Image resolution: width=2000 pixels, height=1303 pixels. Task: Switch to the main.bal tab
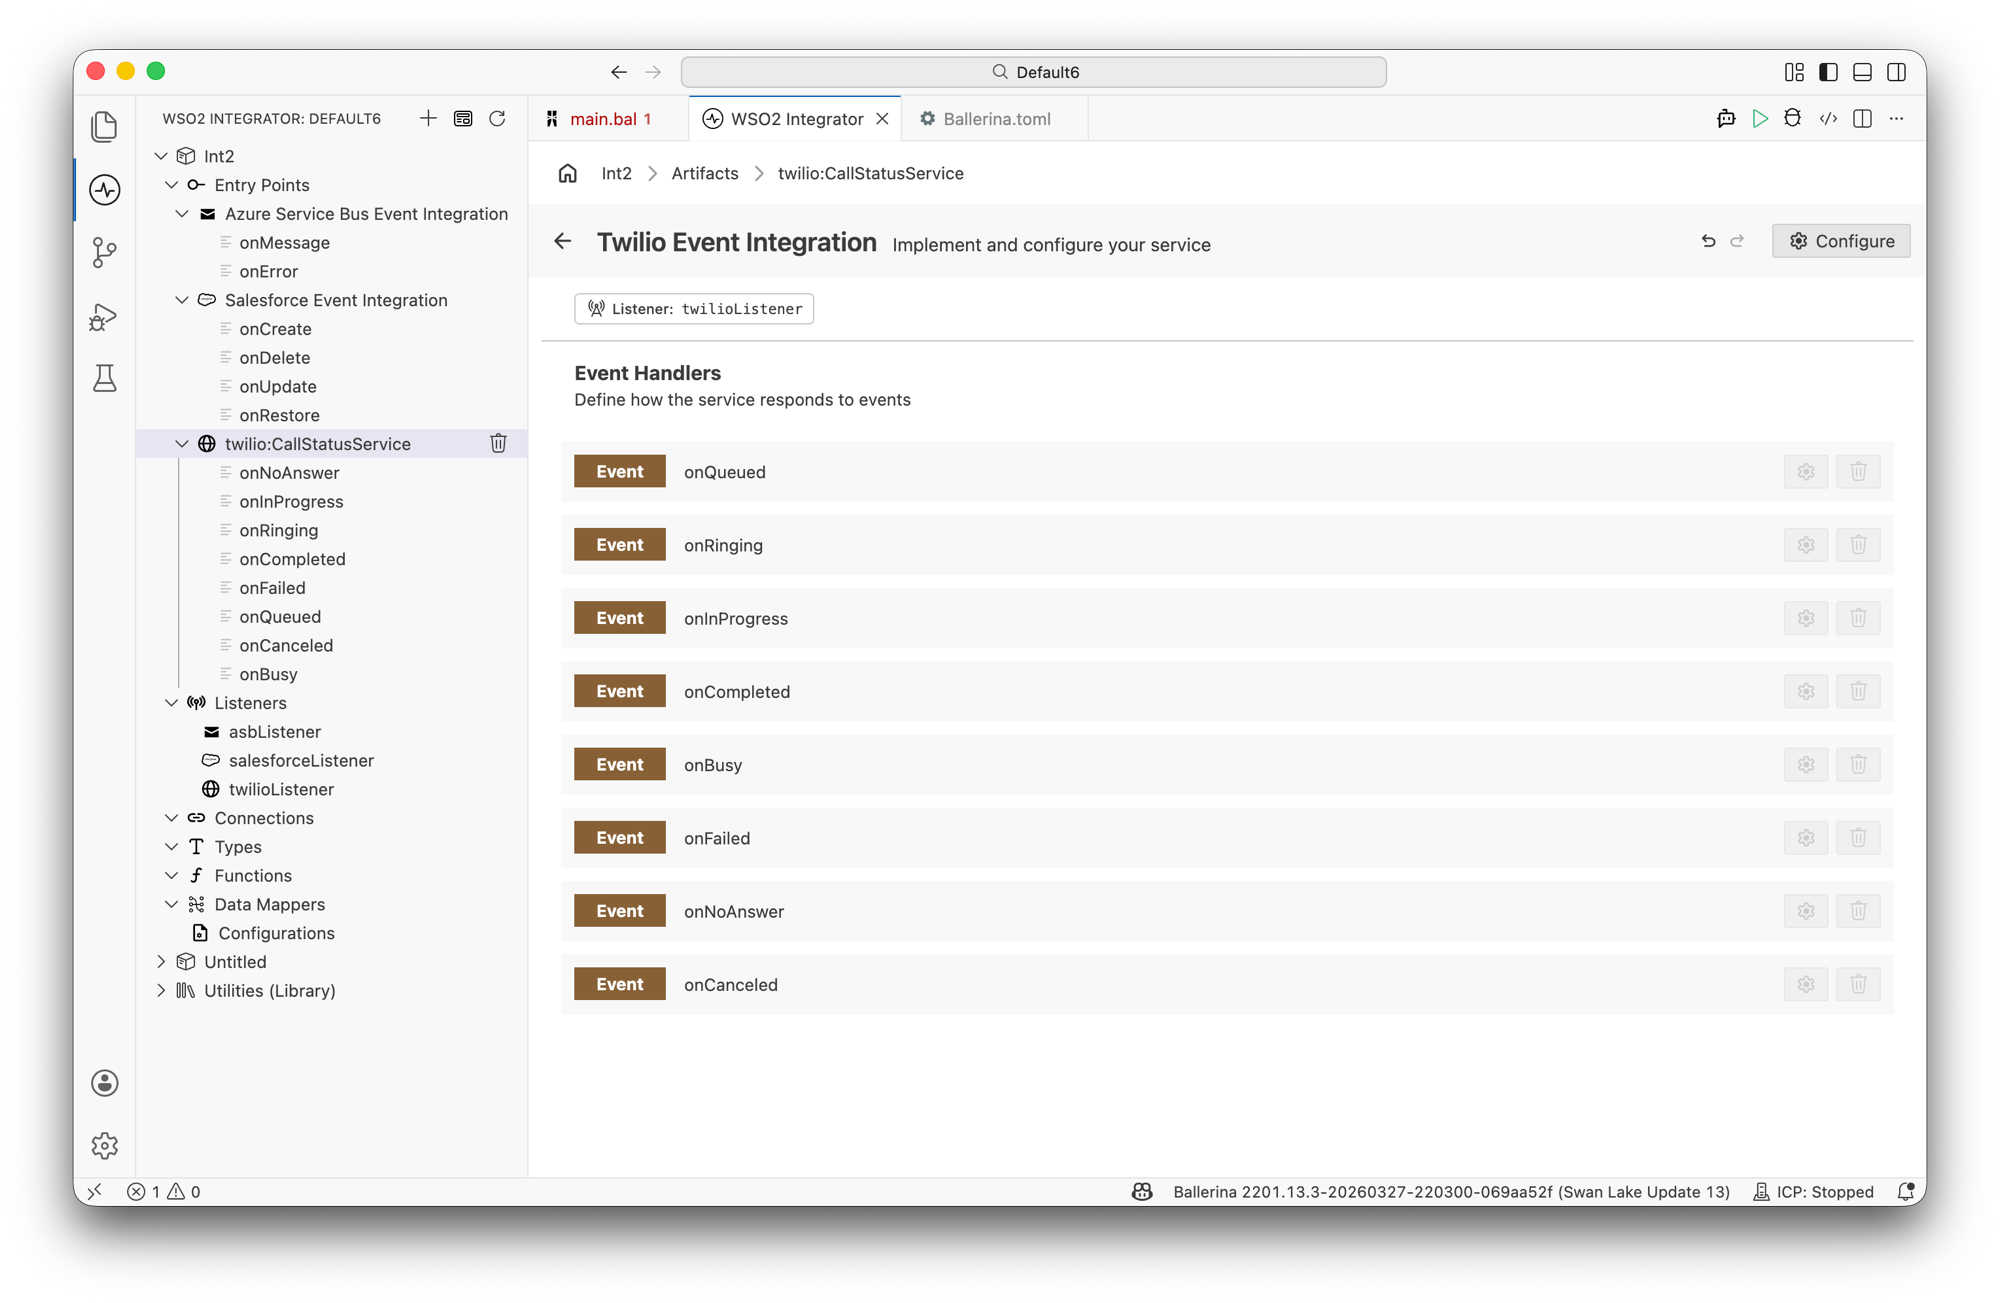[608, 118]
